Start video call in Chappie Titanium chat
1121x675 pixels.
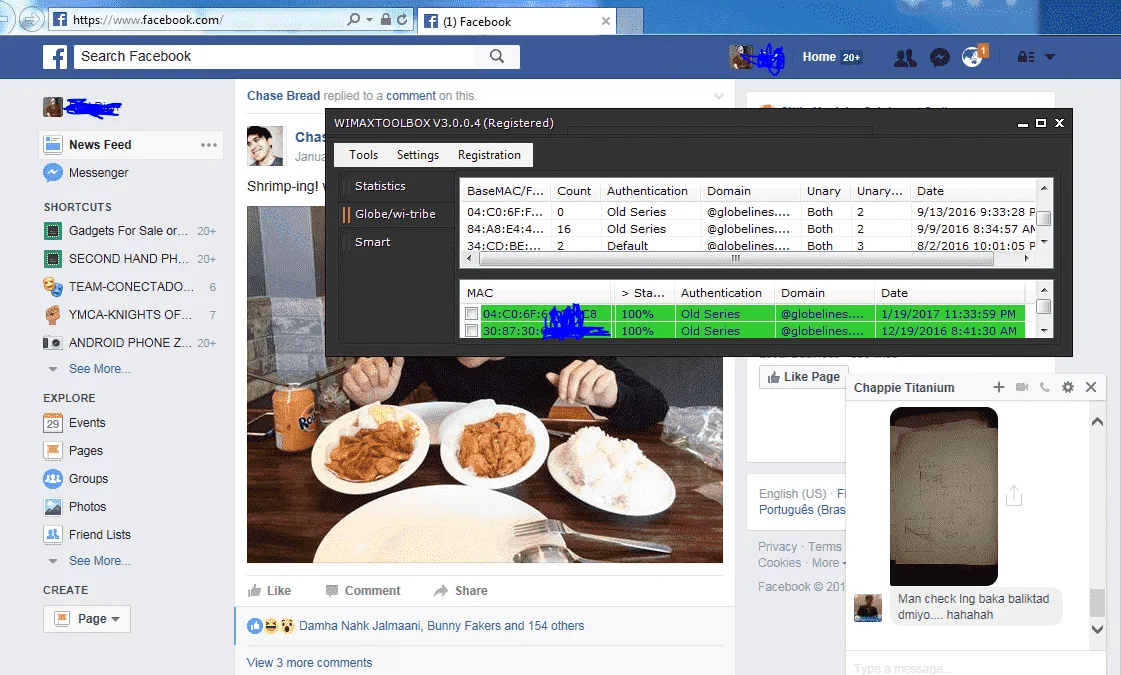point(1022,387)
